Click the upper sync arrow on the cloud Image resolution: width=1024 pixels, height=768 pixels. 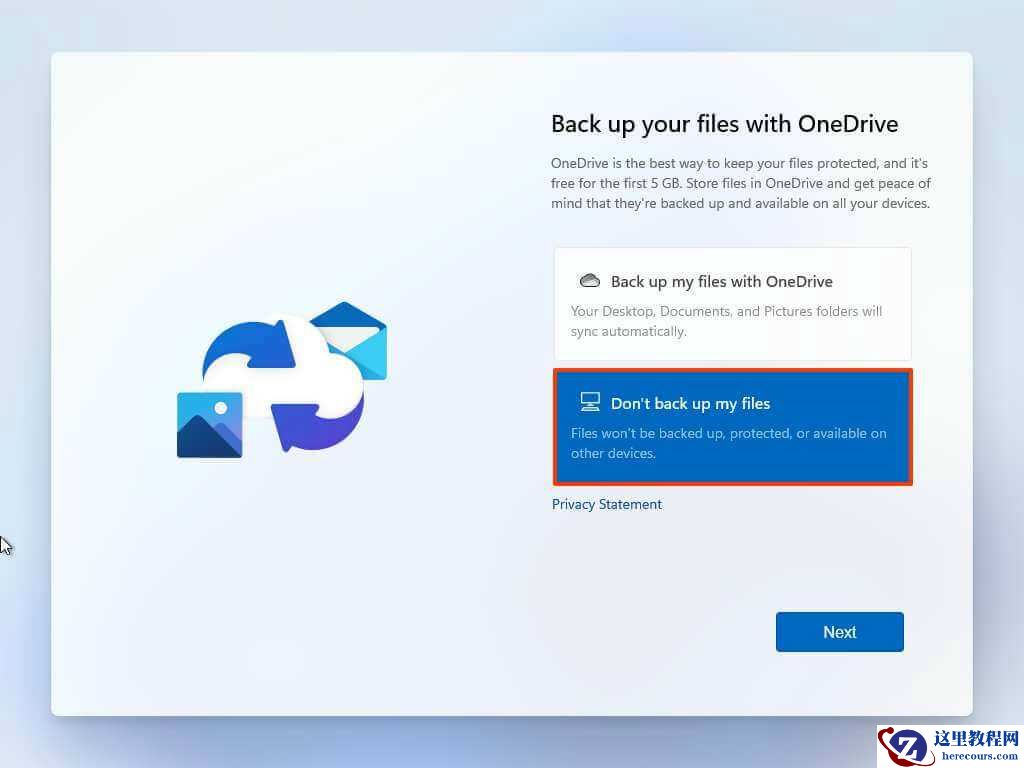(249, 345)
